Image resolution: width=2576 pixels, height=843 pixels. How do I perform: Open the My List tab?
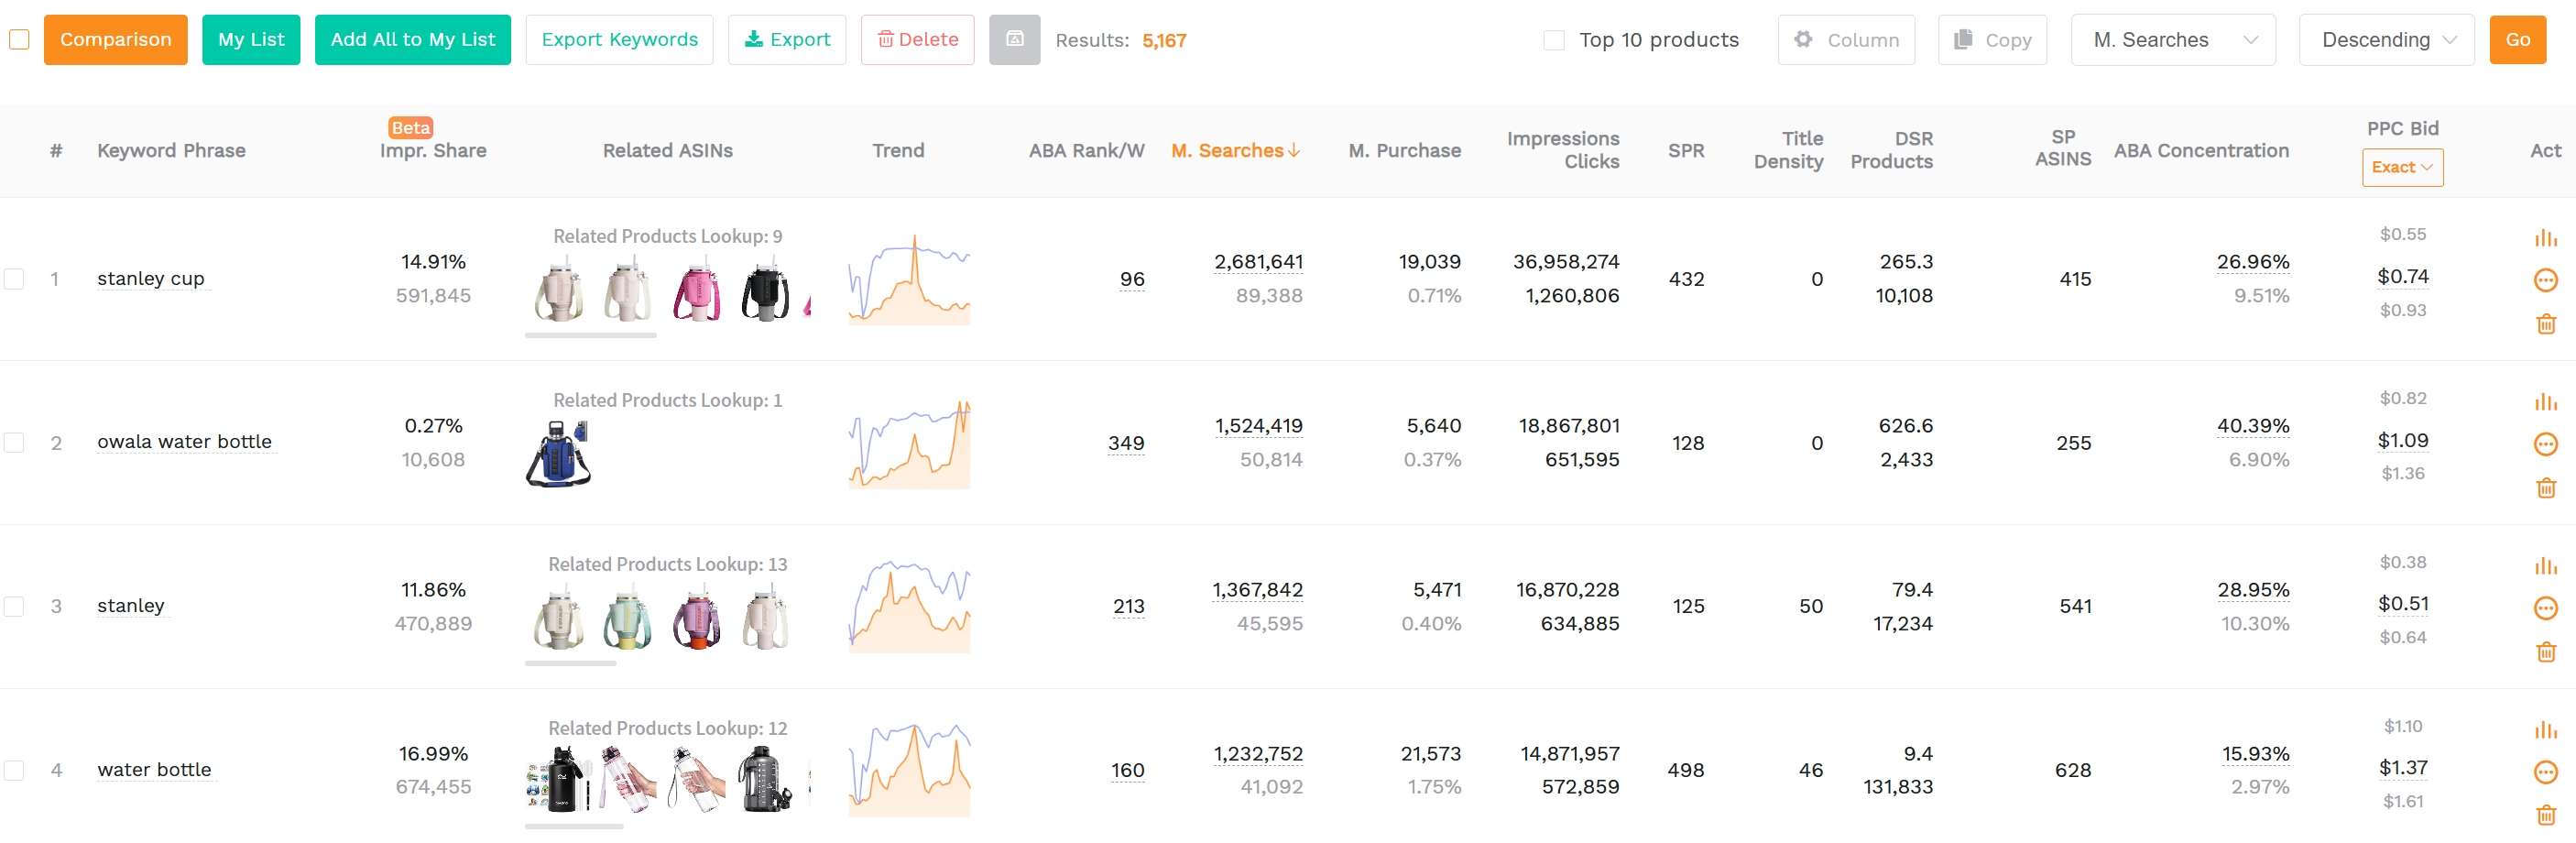251,40
